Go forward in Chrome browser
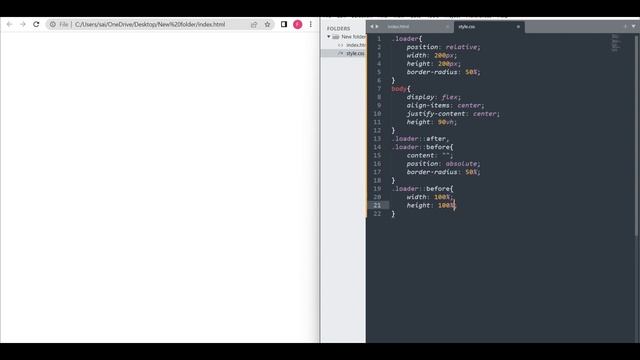 point(23,24)
